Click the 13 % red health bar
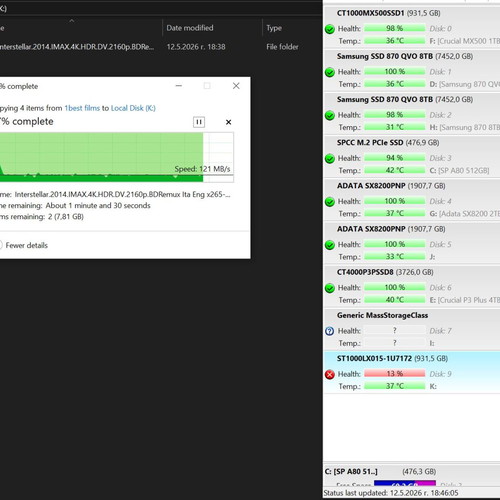 (x=395, y=374)
